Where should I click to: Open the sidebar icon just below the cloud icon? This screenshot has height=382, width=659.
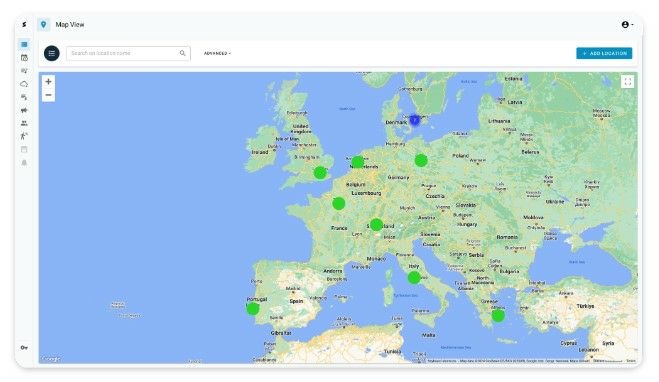tap(24, 97)
